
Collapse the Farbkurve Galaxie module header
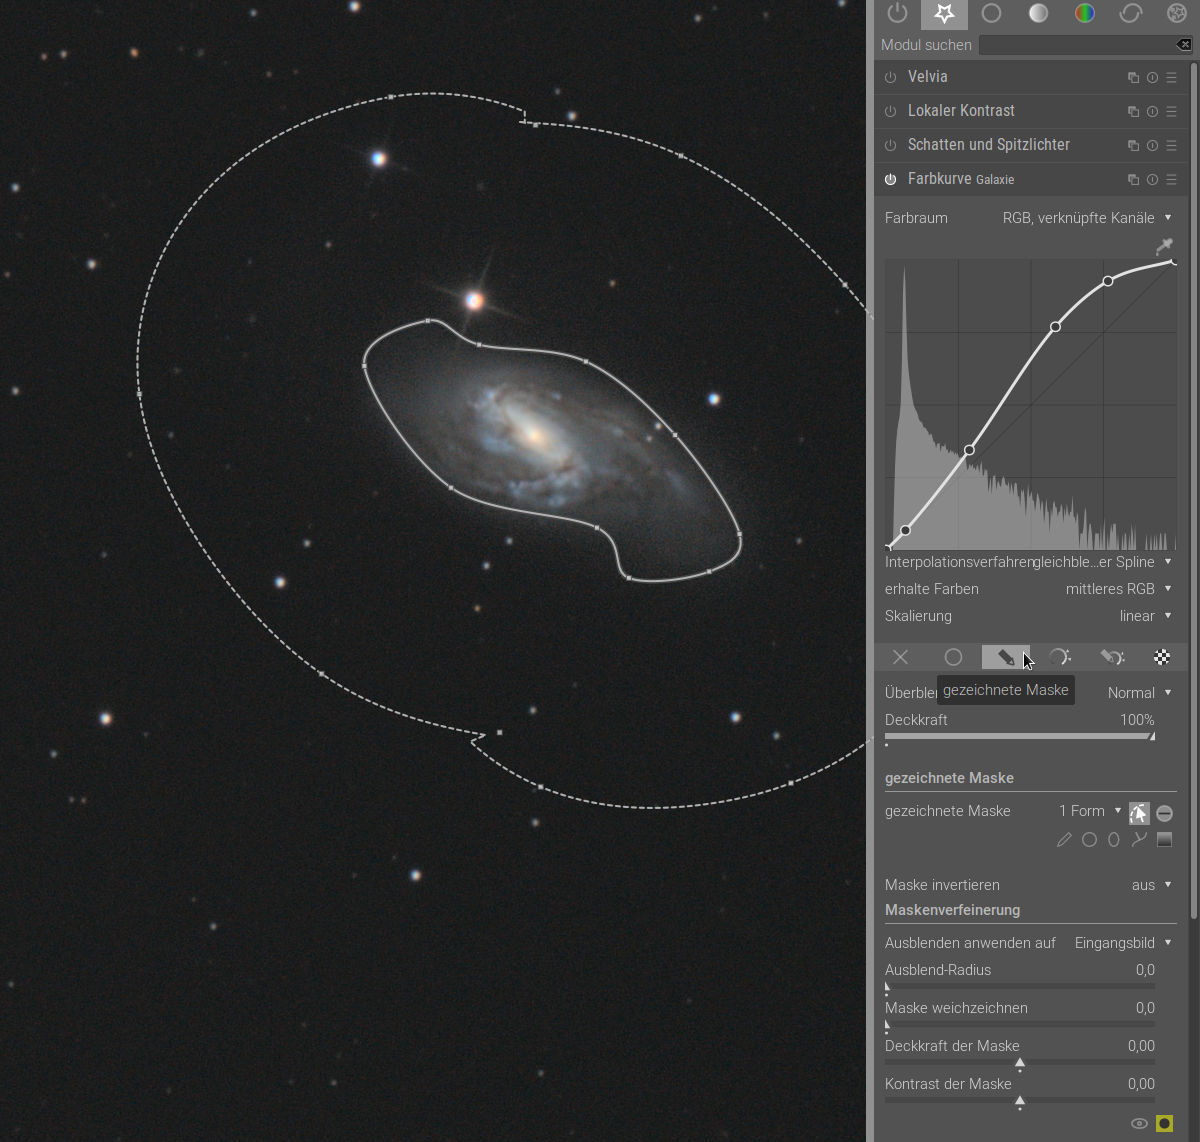pos(961,179)
